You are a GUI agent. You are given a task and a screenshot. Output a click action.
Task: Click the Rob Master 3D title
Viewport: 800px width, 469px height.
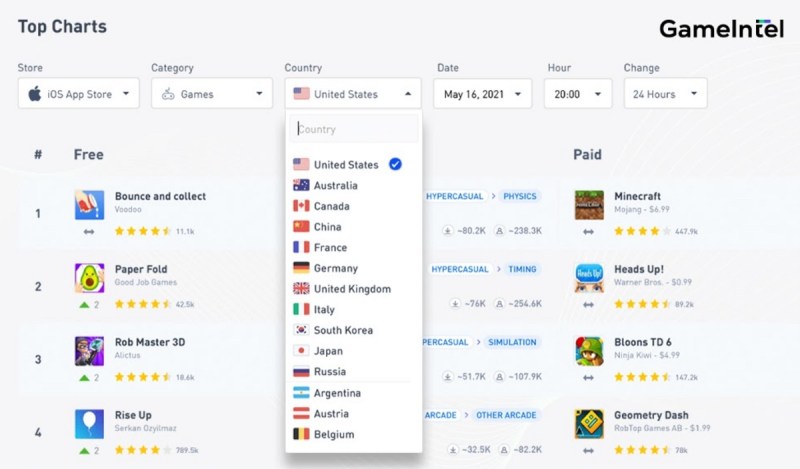tap(150, 342)
